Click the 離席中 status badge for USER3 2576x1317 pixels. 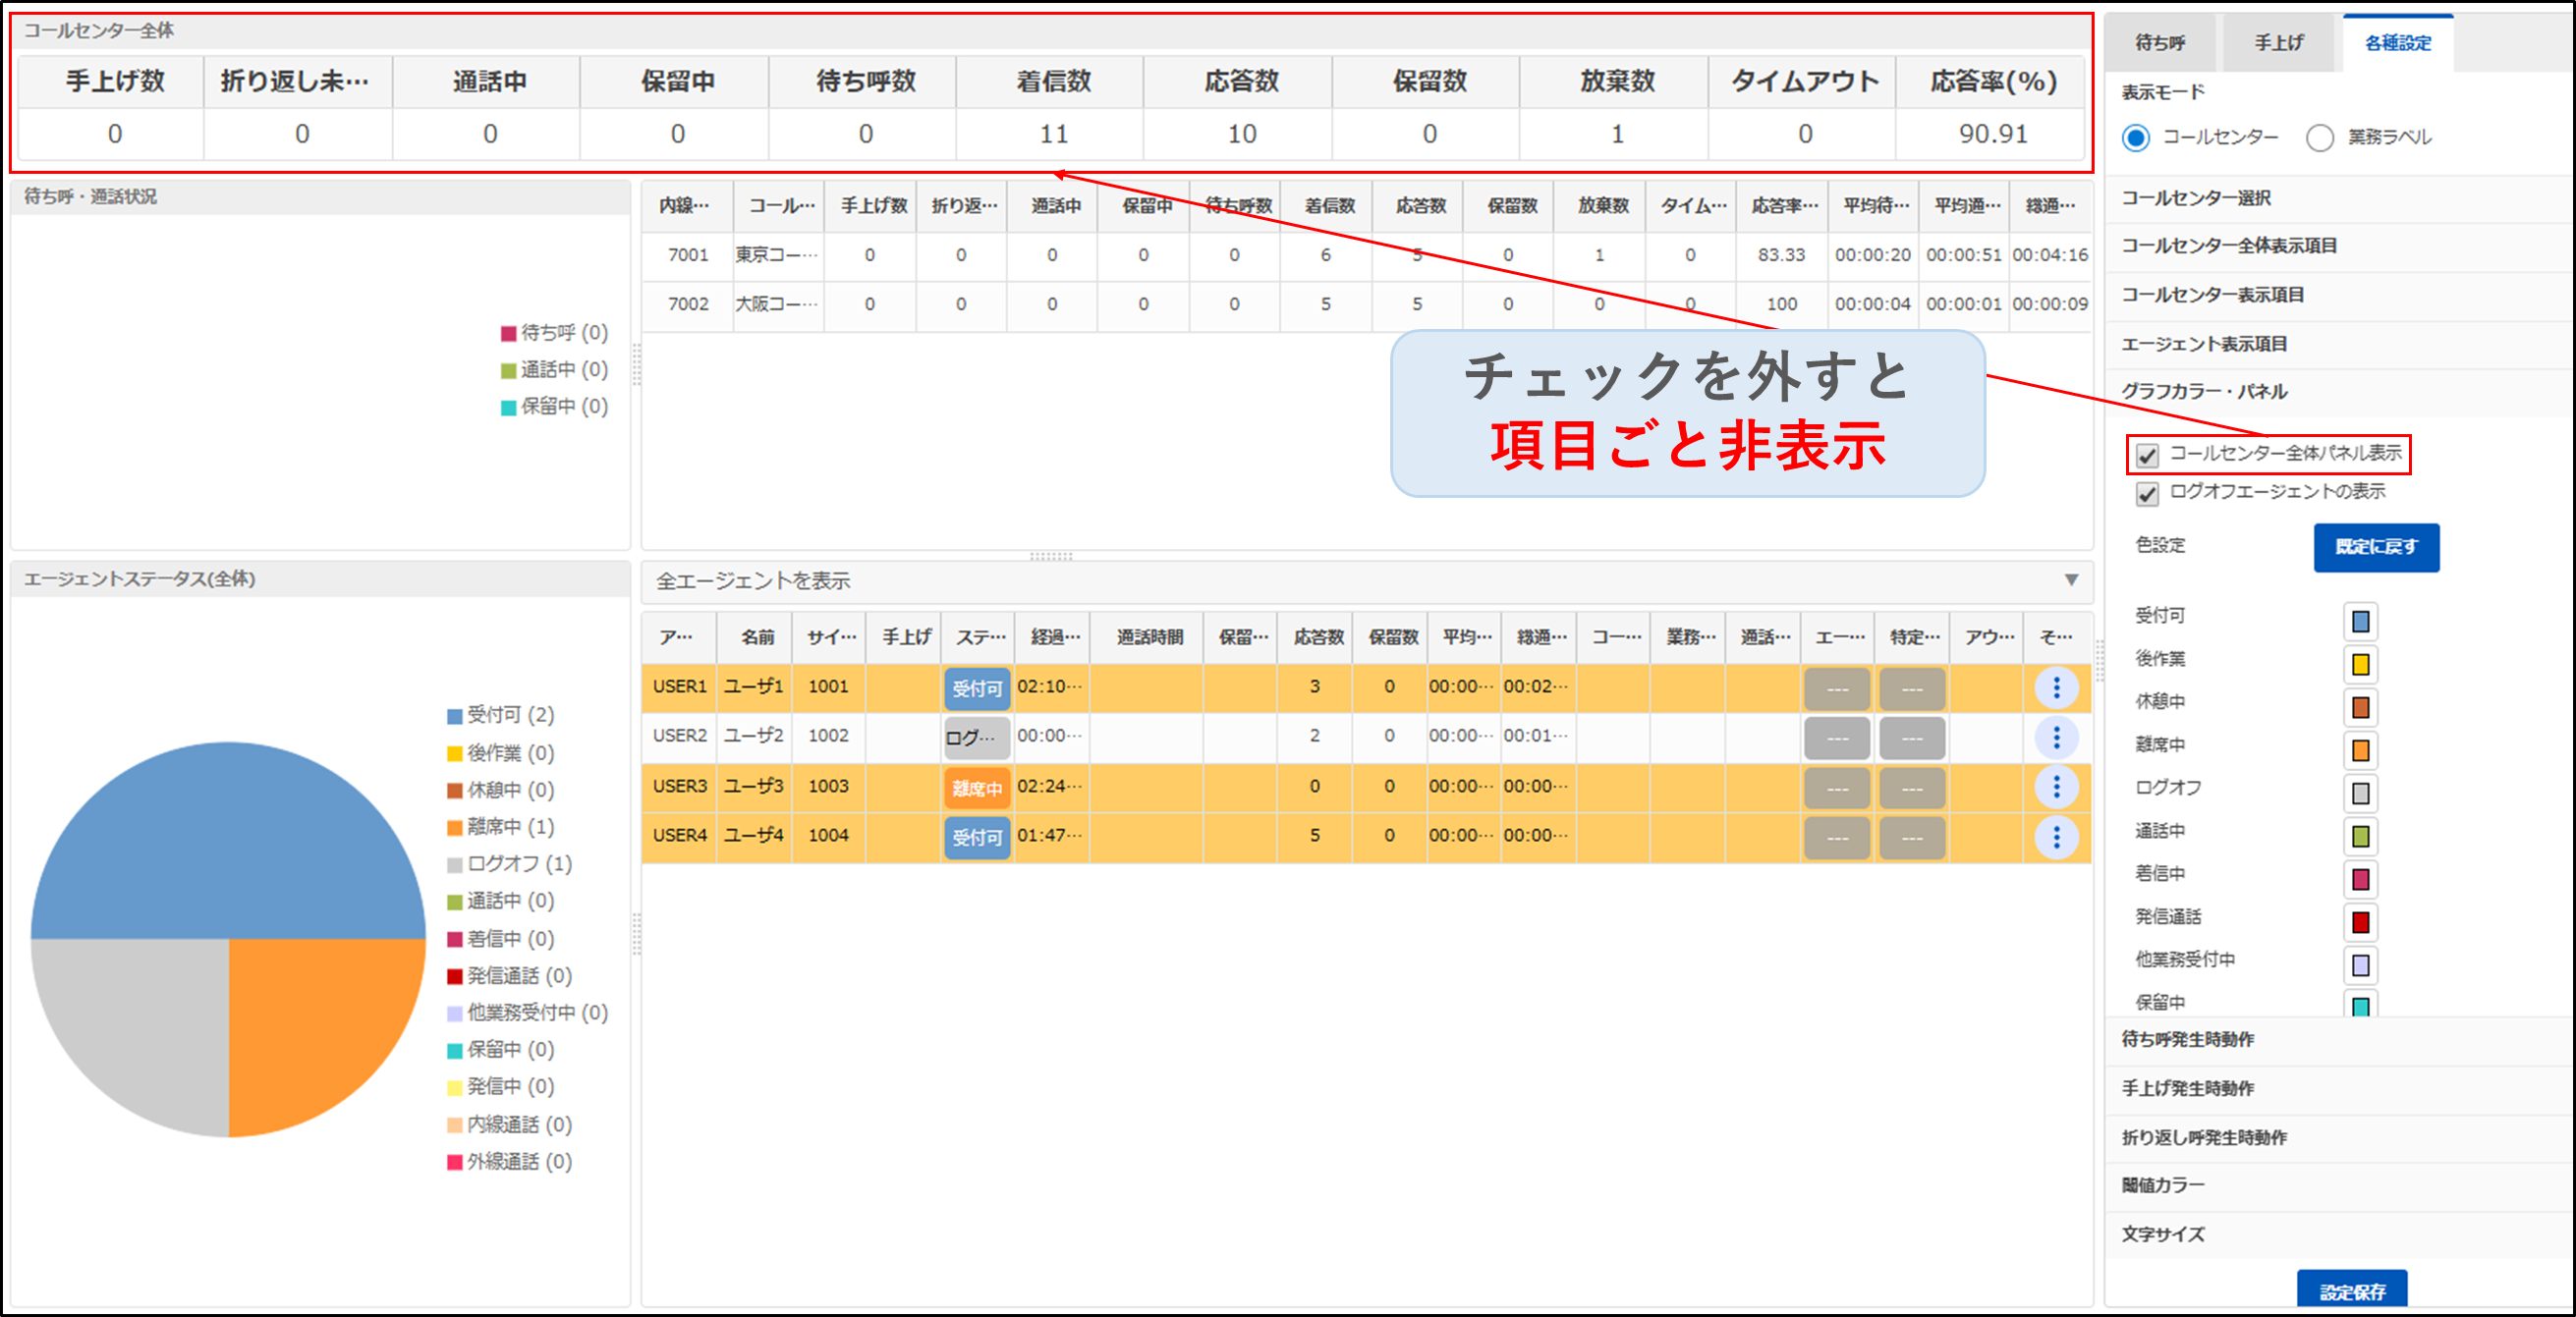976,788
